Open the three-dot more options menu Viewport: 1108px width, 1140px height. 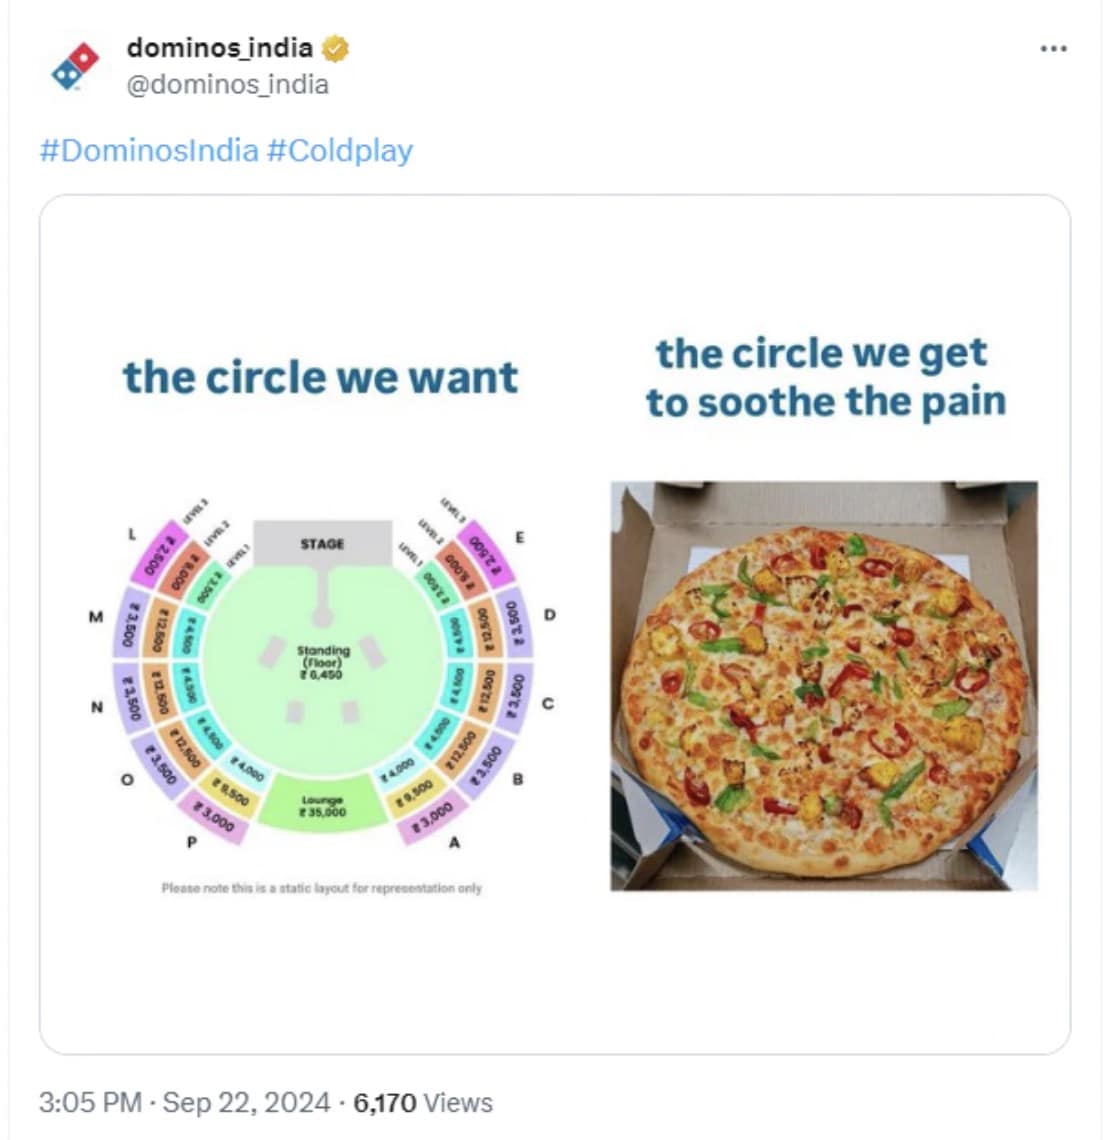tap(1053, 49)
